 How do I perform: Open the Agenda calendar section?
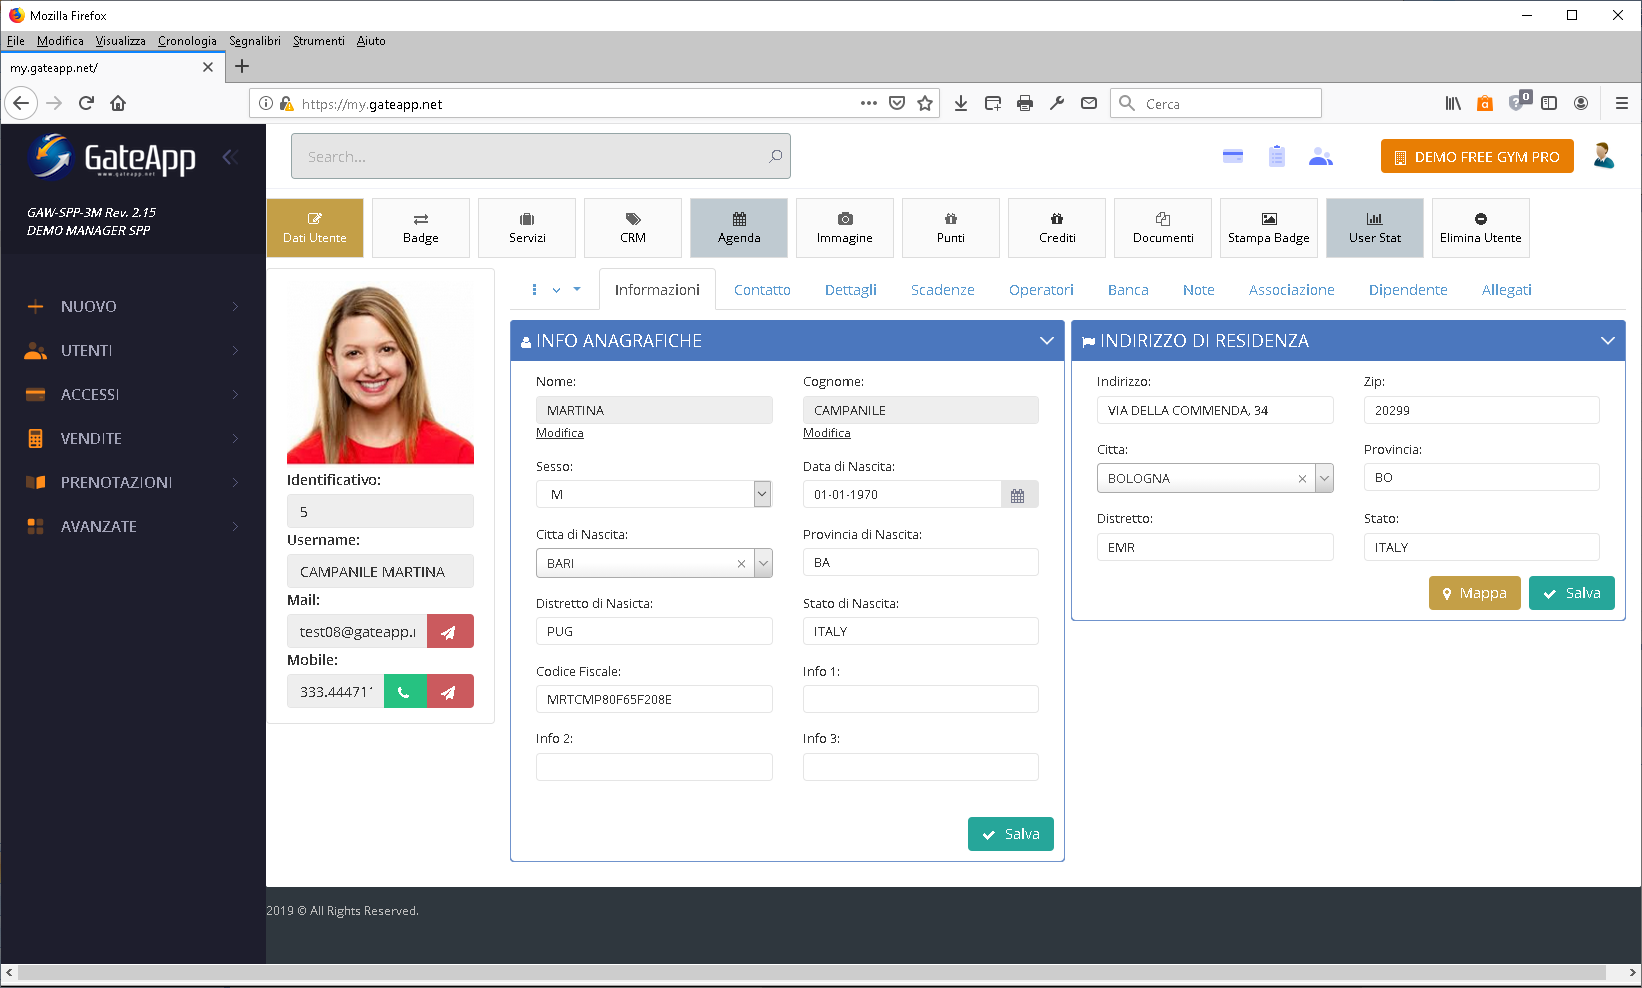pos(738,228)
